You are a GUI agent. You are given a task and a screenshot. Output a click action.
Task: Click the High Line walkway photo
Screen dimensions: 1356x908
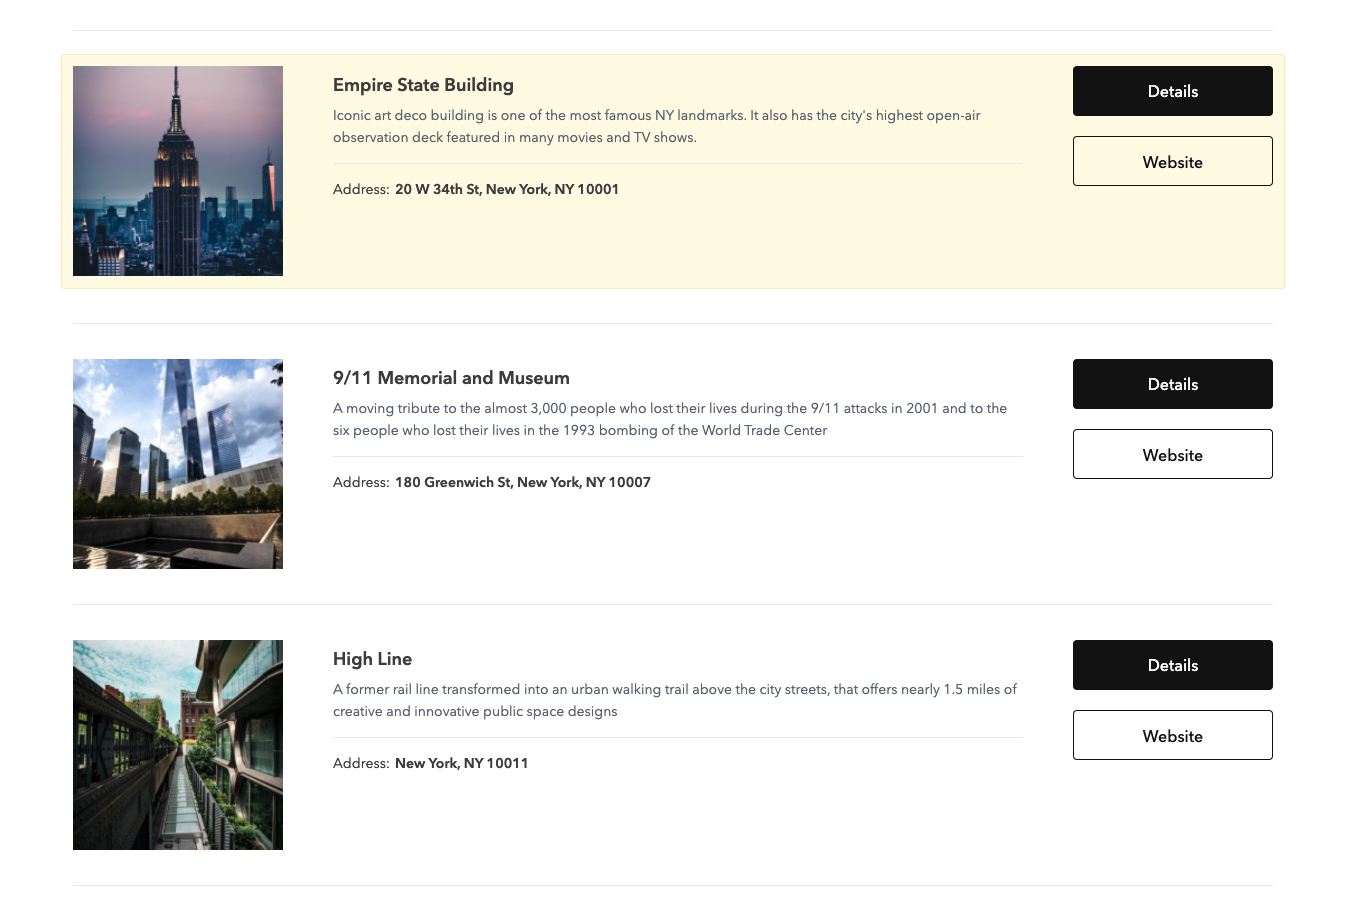click(178, 745)
